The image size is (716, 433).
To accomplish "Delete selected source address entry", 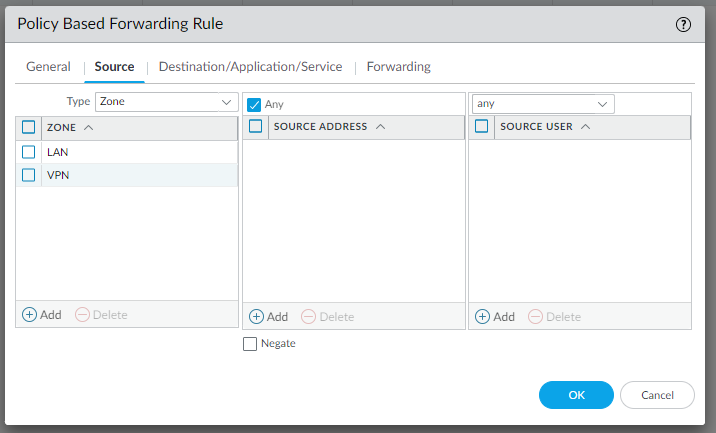I will coord(309,316).
